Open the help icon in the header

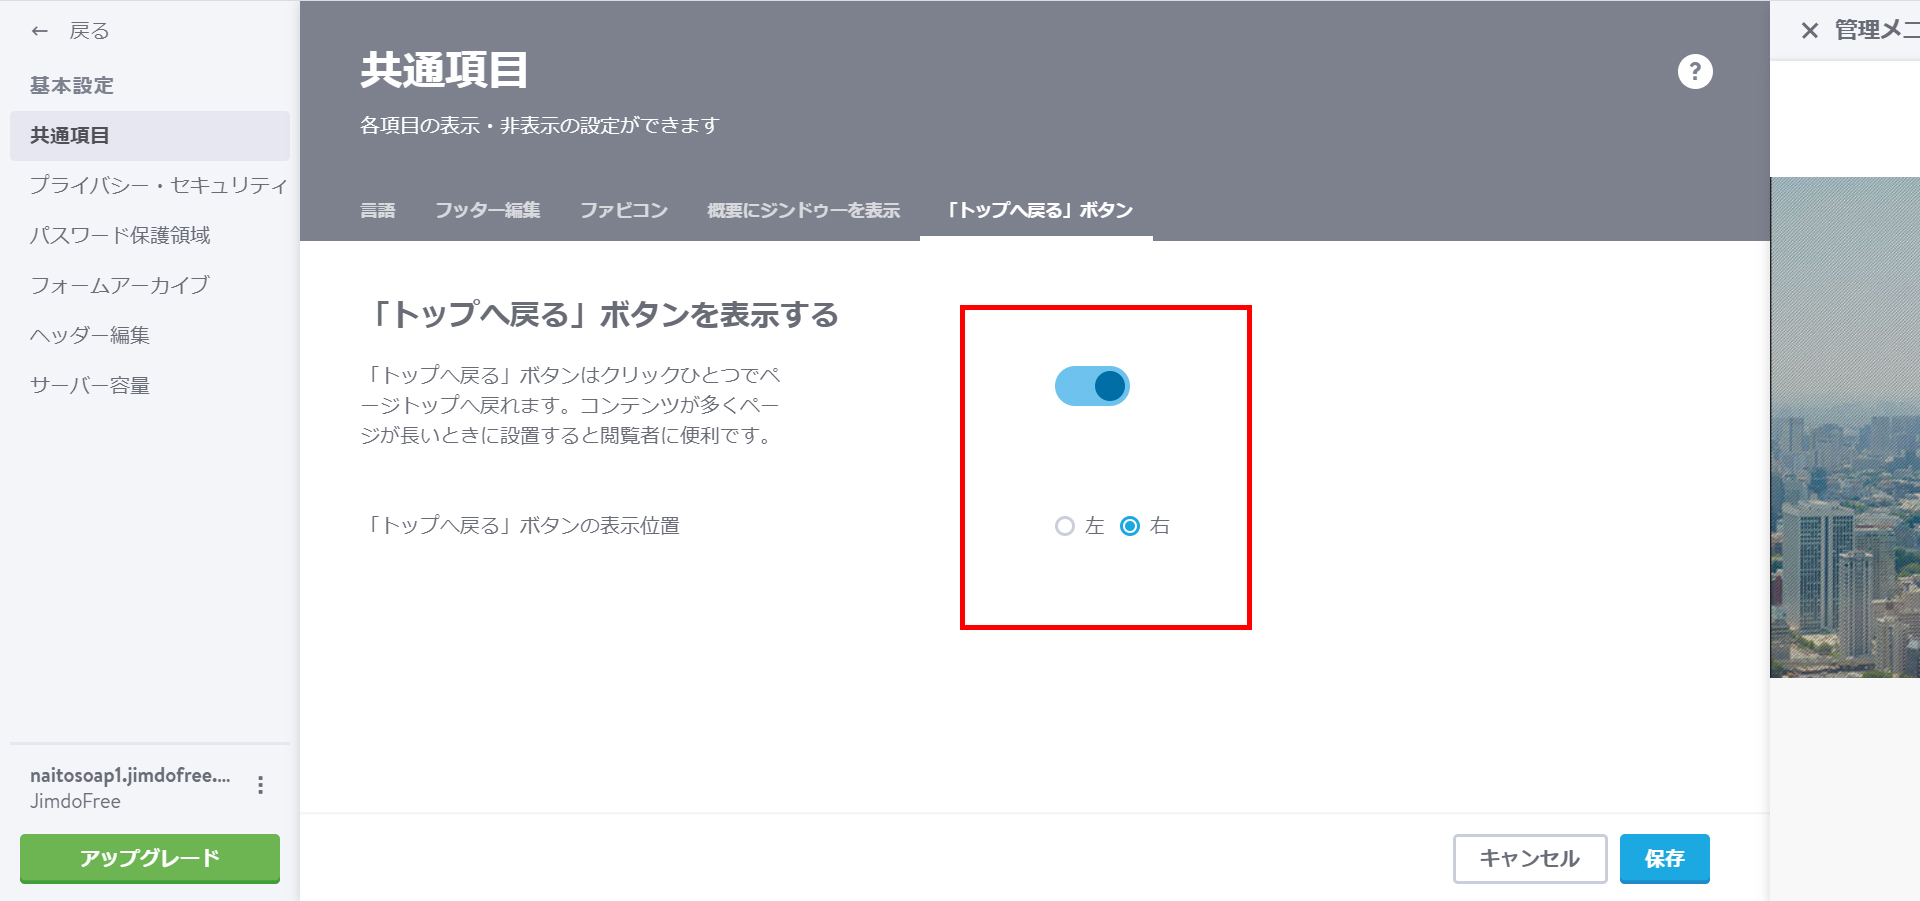pos(1694,71)
